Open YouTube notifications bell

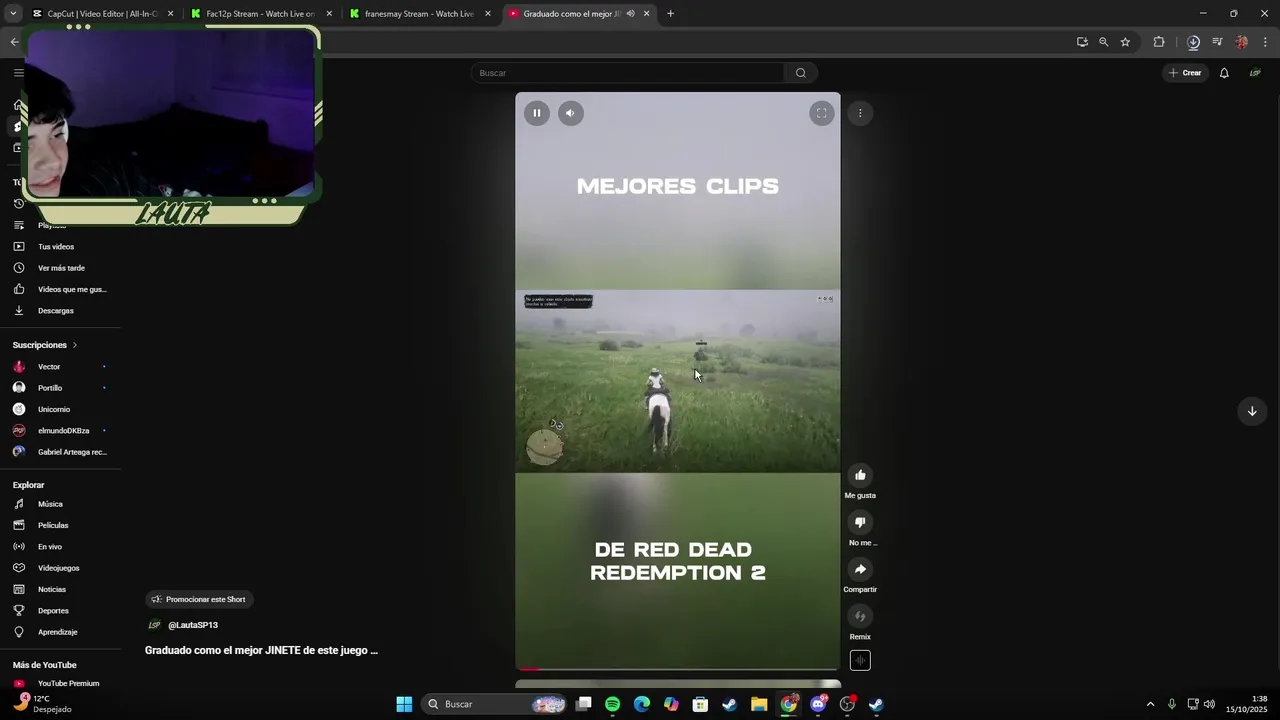coord(1224,73)
